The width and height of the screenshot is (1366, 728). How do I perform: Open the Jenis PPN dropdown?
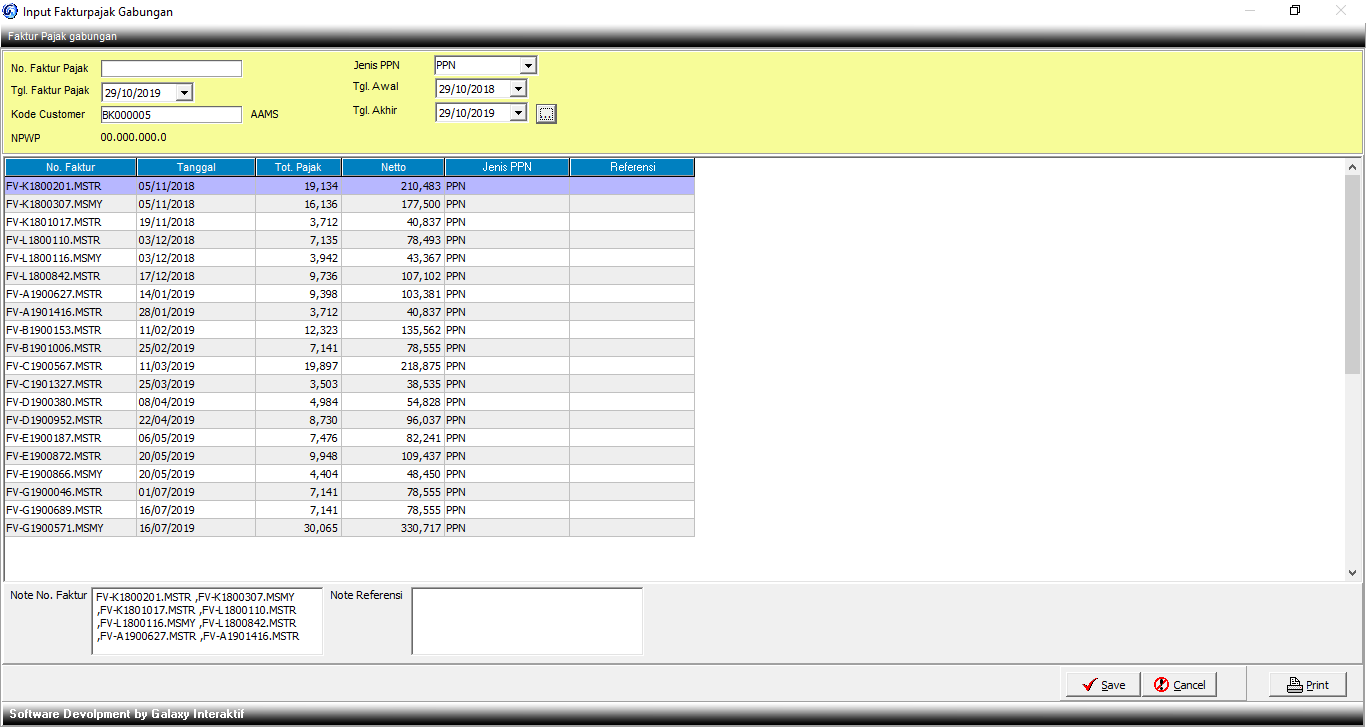tap(528, 66)
